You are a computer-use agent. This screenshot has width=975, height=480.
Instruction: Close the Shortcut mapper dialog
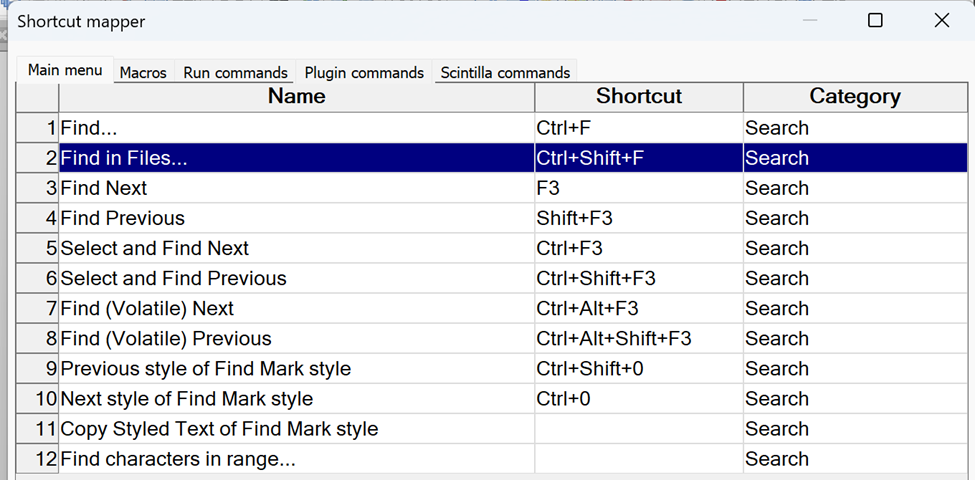click(941, 20)
